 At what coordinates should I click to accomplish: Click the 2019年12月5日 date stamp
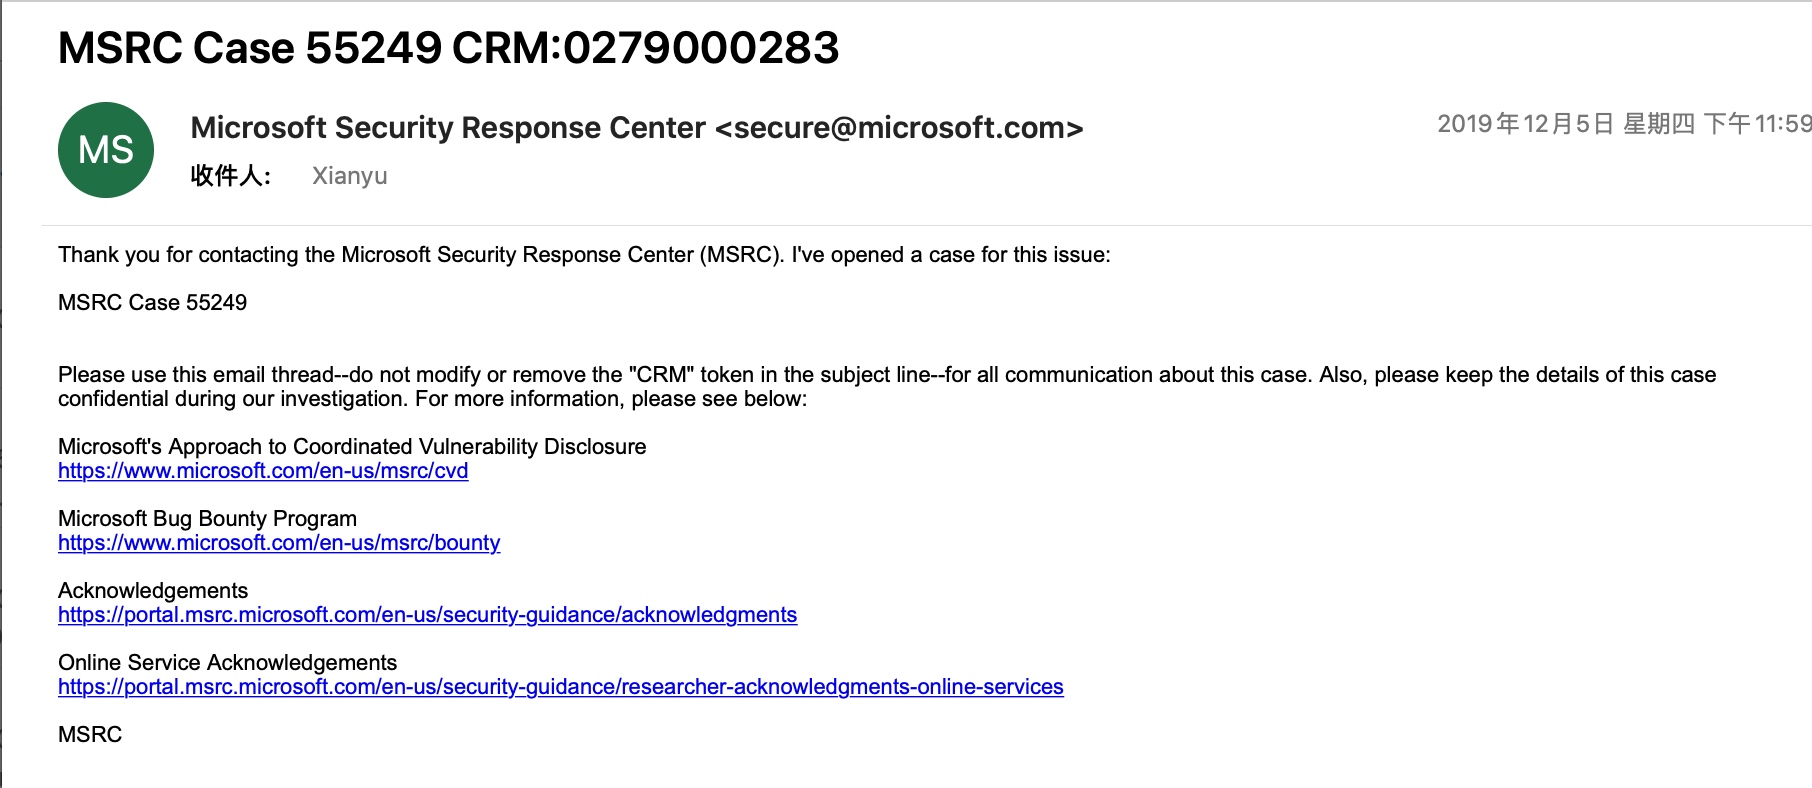point(1525,124)
